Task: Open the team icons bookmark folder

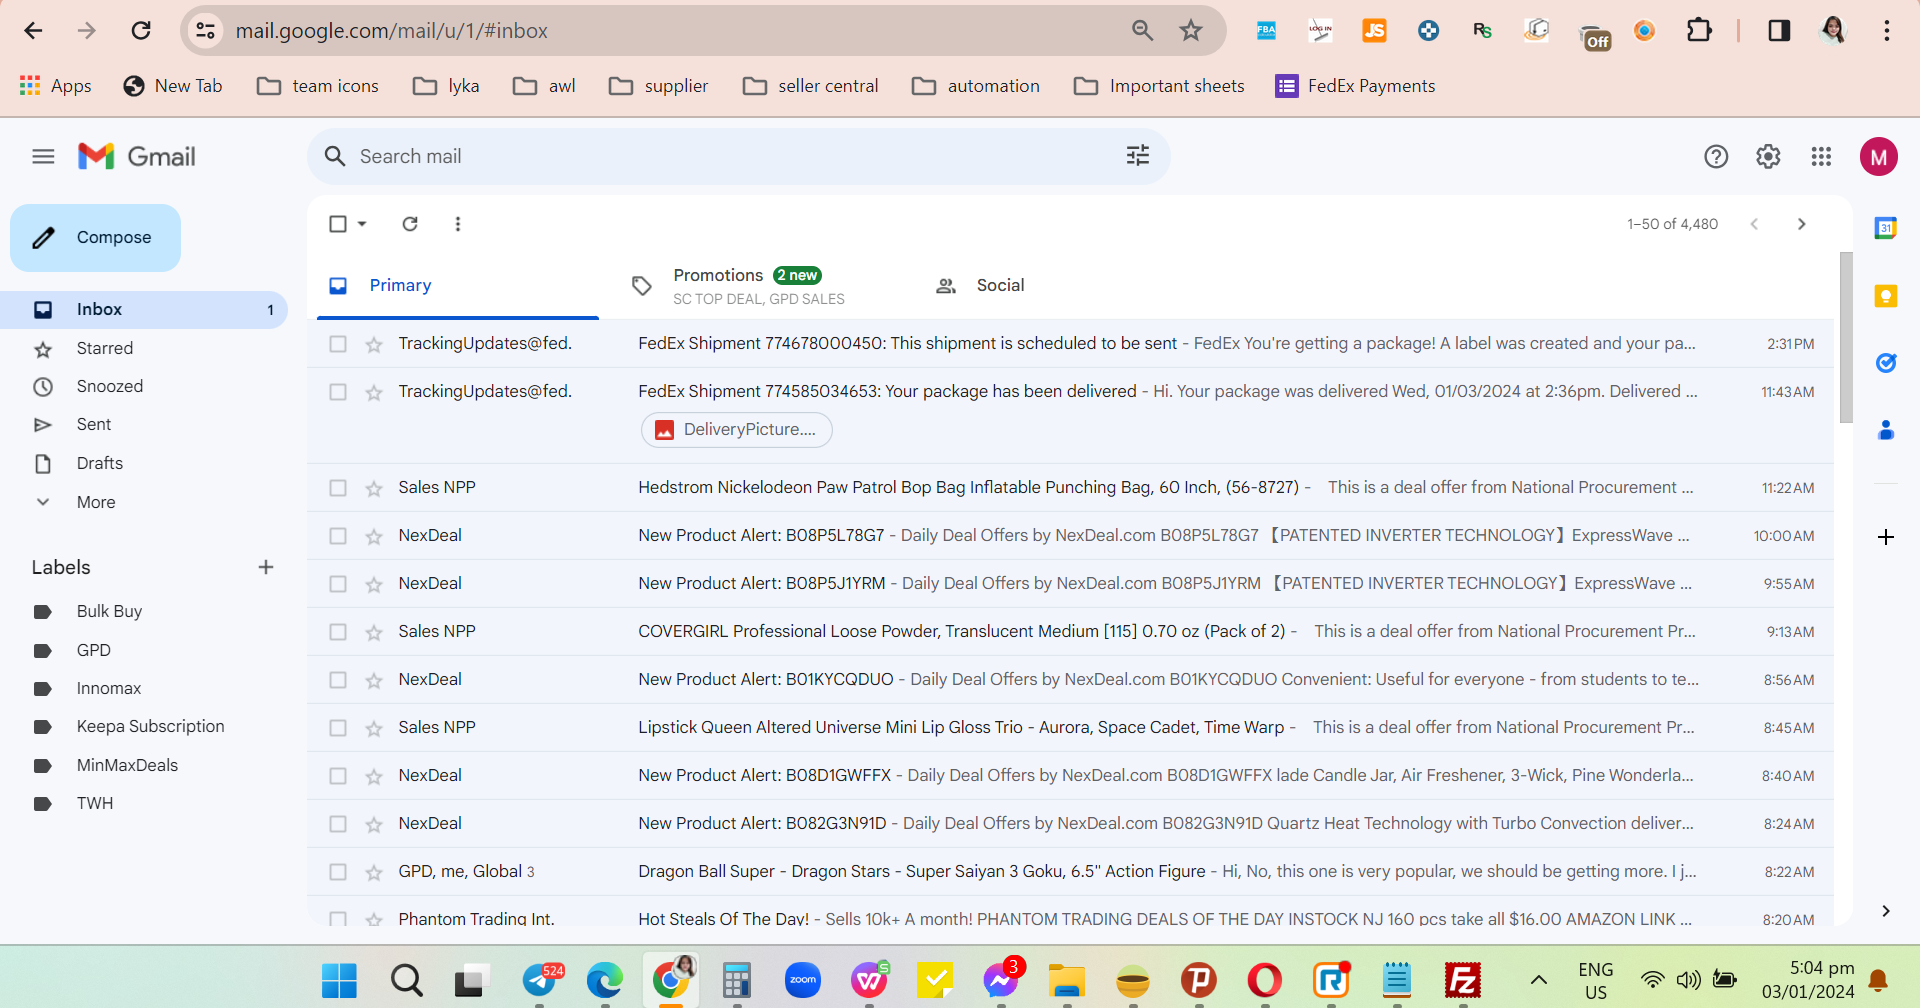Action: pos(318,86)
